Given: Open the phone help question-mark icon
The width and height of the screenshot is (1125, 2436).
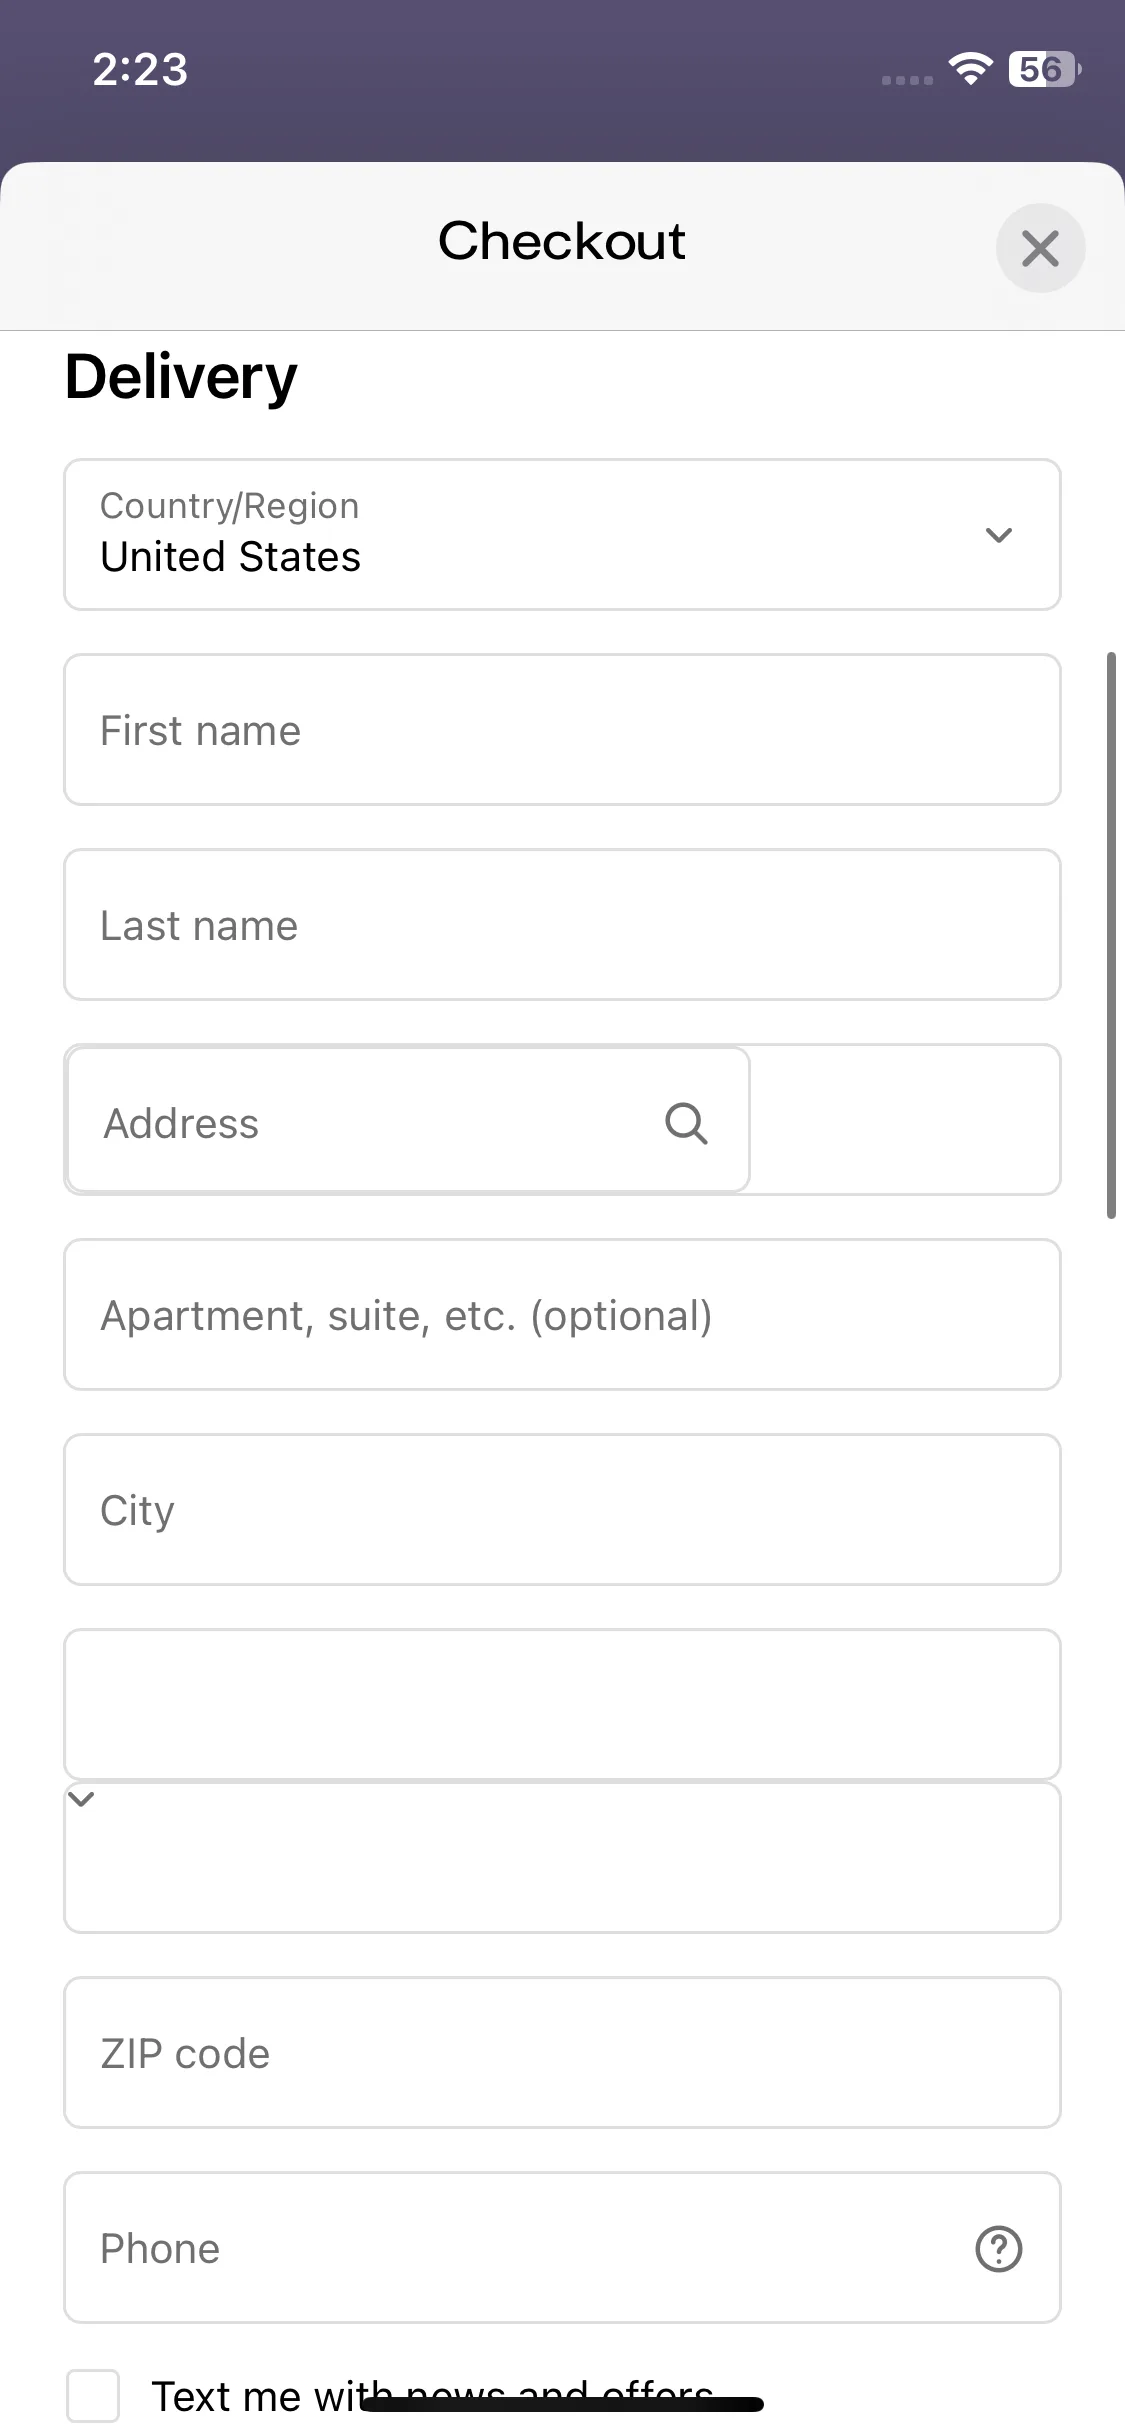Looking at the screenshot, I should [998, 2249].
